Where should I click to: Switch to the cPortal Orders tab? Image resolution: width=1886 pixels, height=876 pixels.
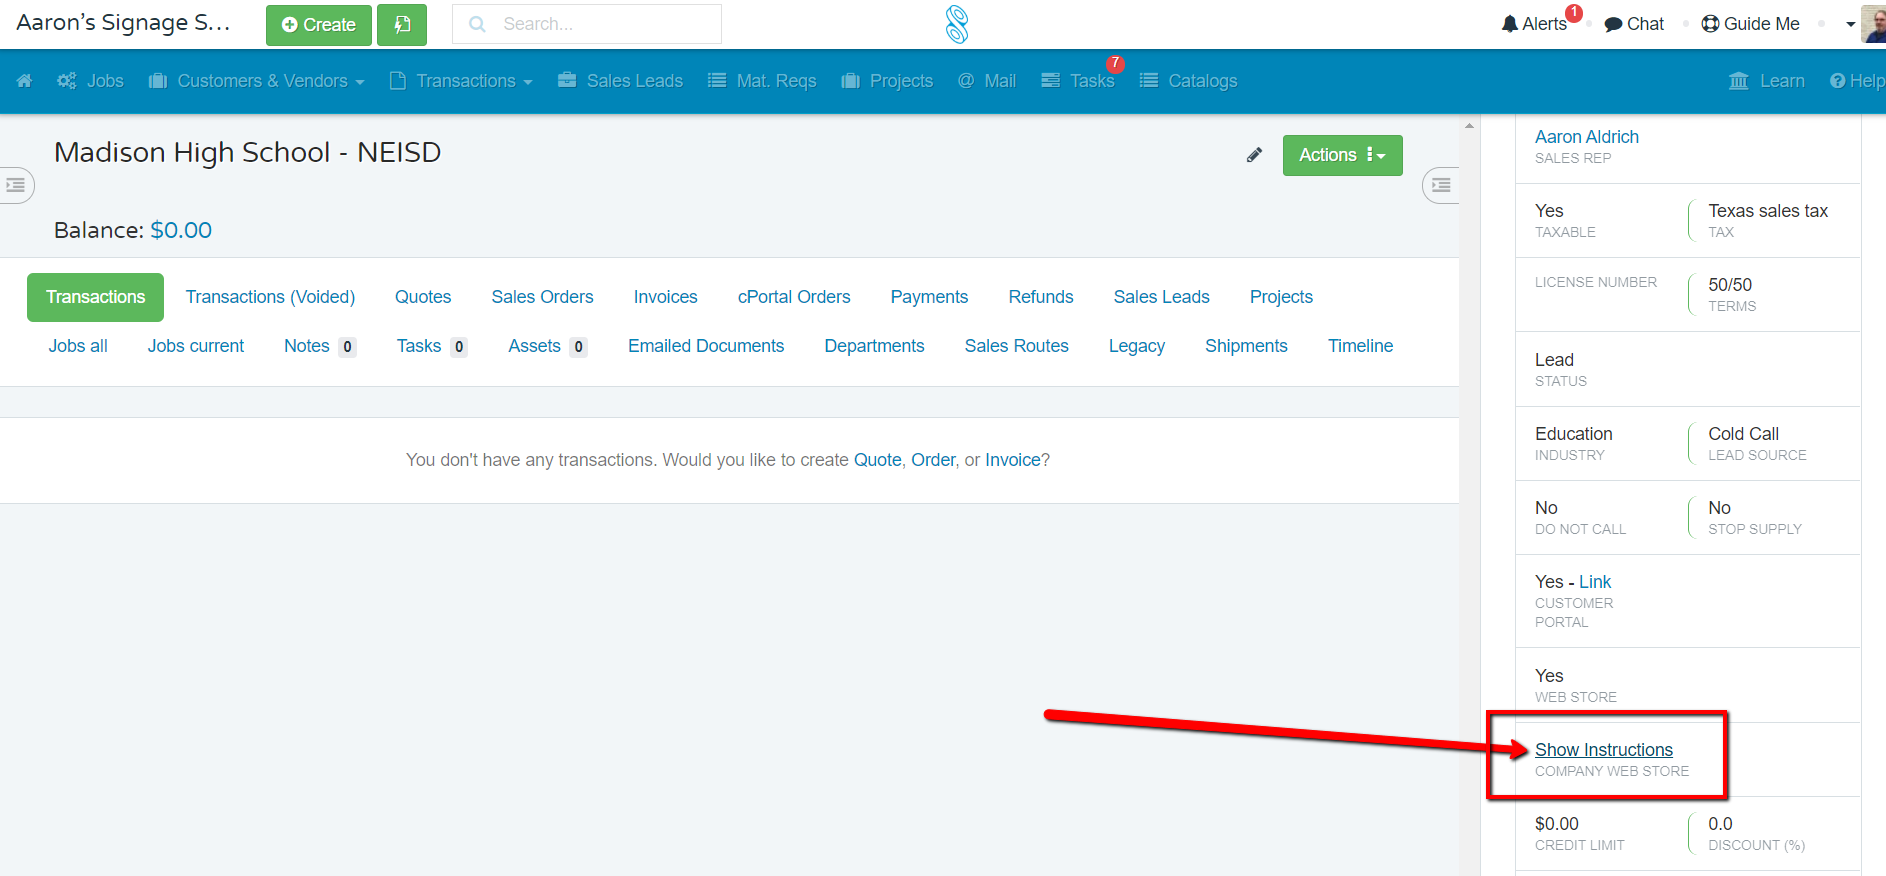tap(794, 297)
